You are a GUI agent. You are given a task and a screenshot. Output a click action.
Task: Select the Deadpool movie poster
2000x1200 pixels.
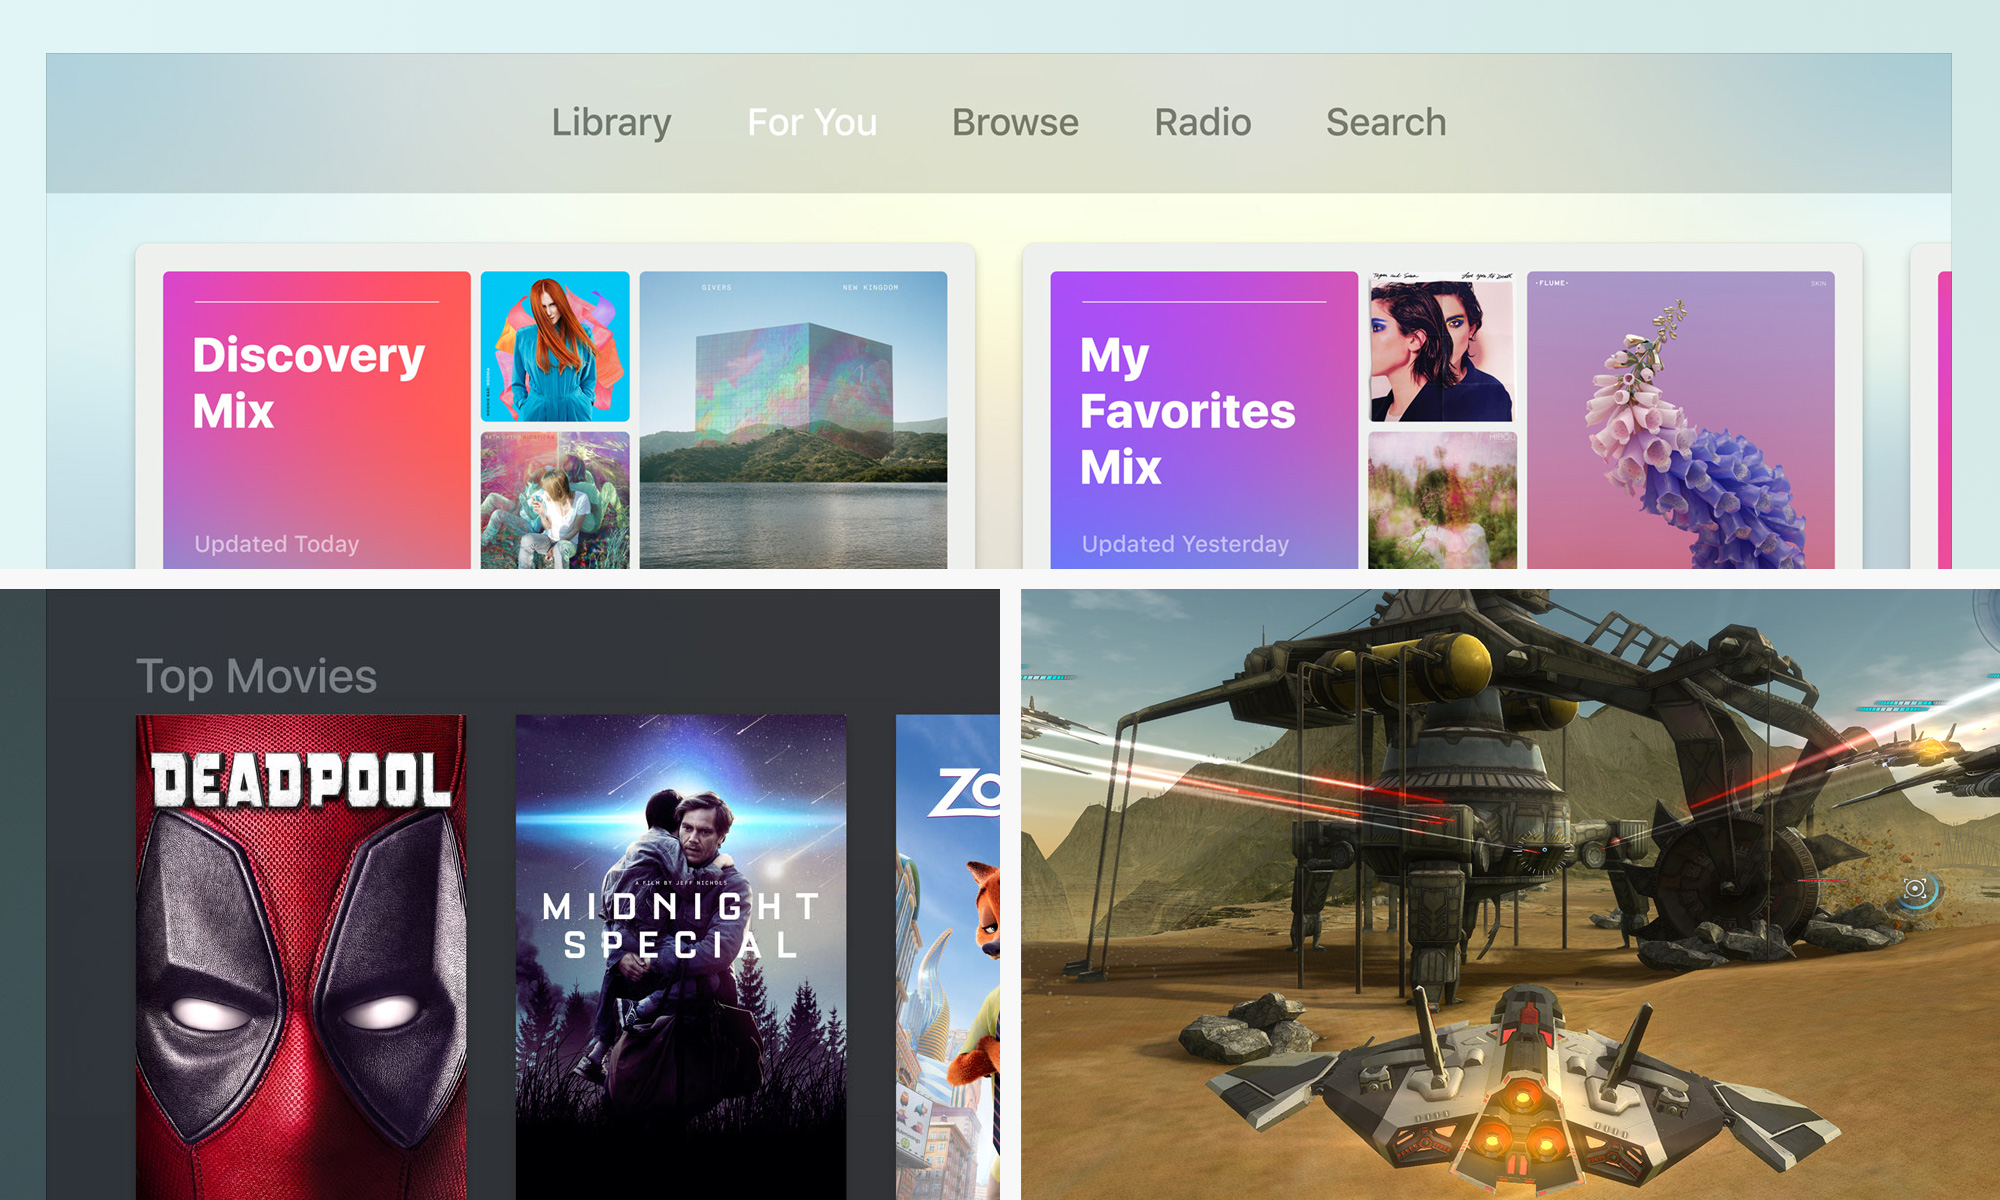[301, 957]
